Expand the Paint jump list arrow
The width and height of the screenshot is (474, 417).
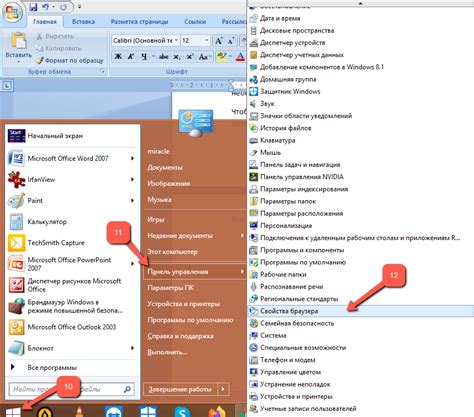coord(132,200)
